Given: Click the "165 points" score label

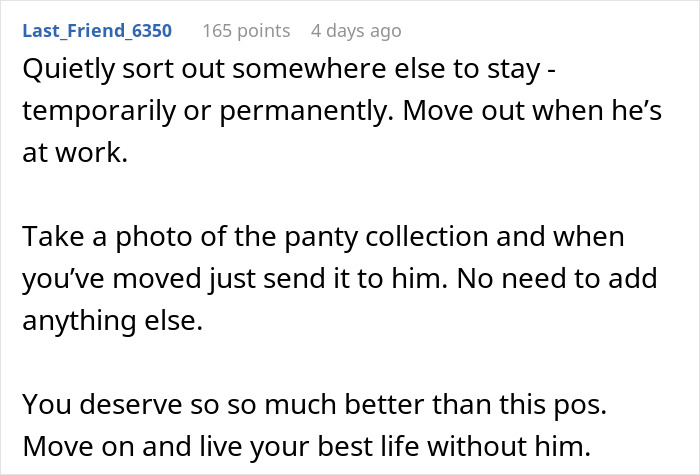Looking at the screenshot, I should pyautogui.click(x=246, y=30).
